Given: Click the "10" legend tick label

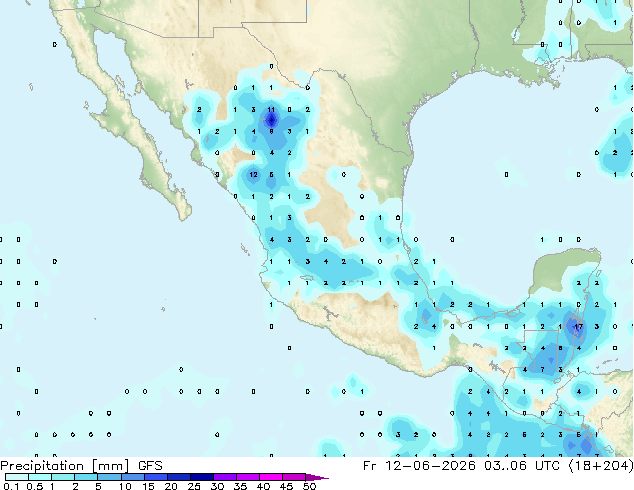Looking at the screenshot, I should (x=125, y=486).
